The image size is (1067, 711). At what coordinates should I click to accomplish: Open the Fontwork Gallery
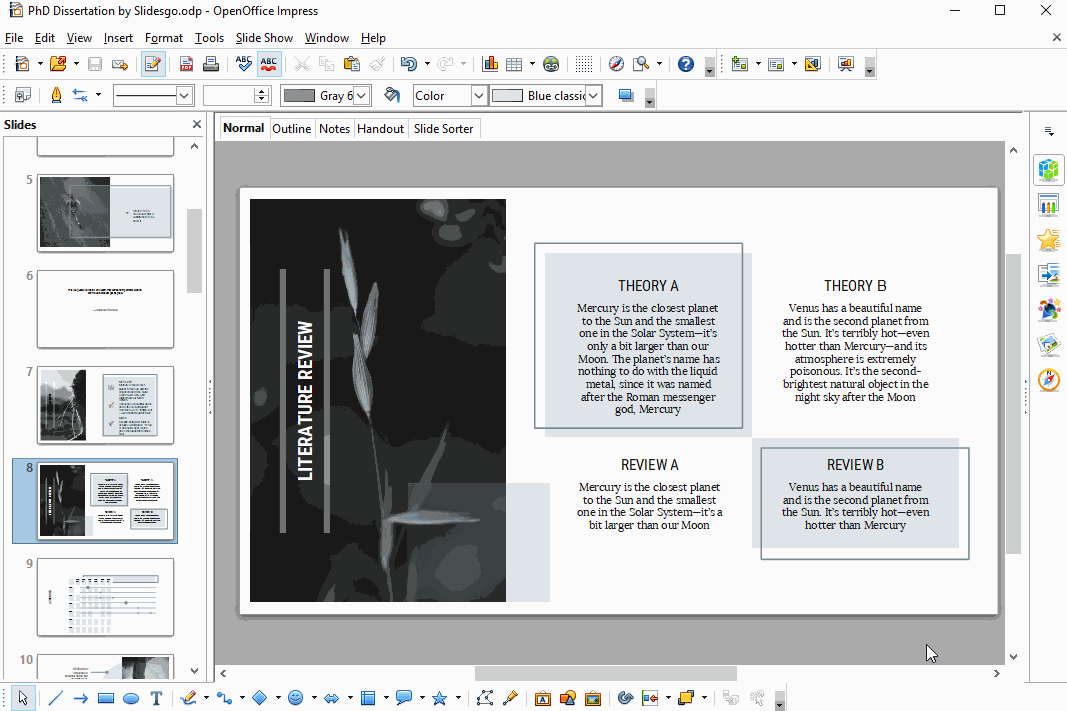click(x=543, y=698)
